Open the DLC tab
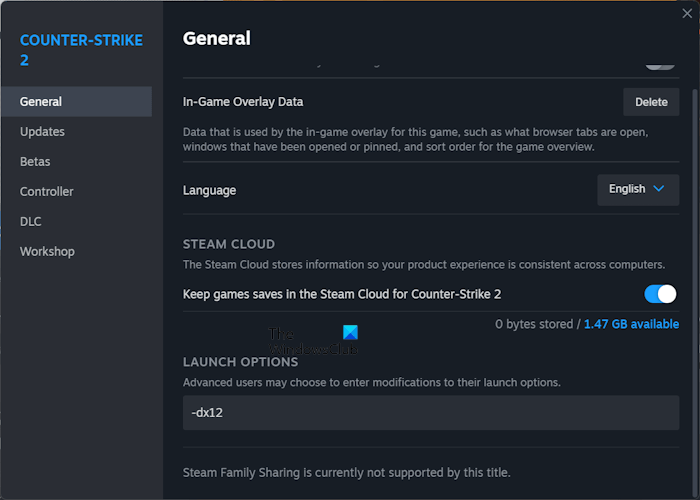 pos(31,221)
